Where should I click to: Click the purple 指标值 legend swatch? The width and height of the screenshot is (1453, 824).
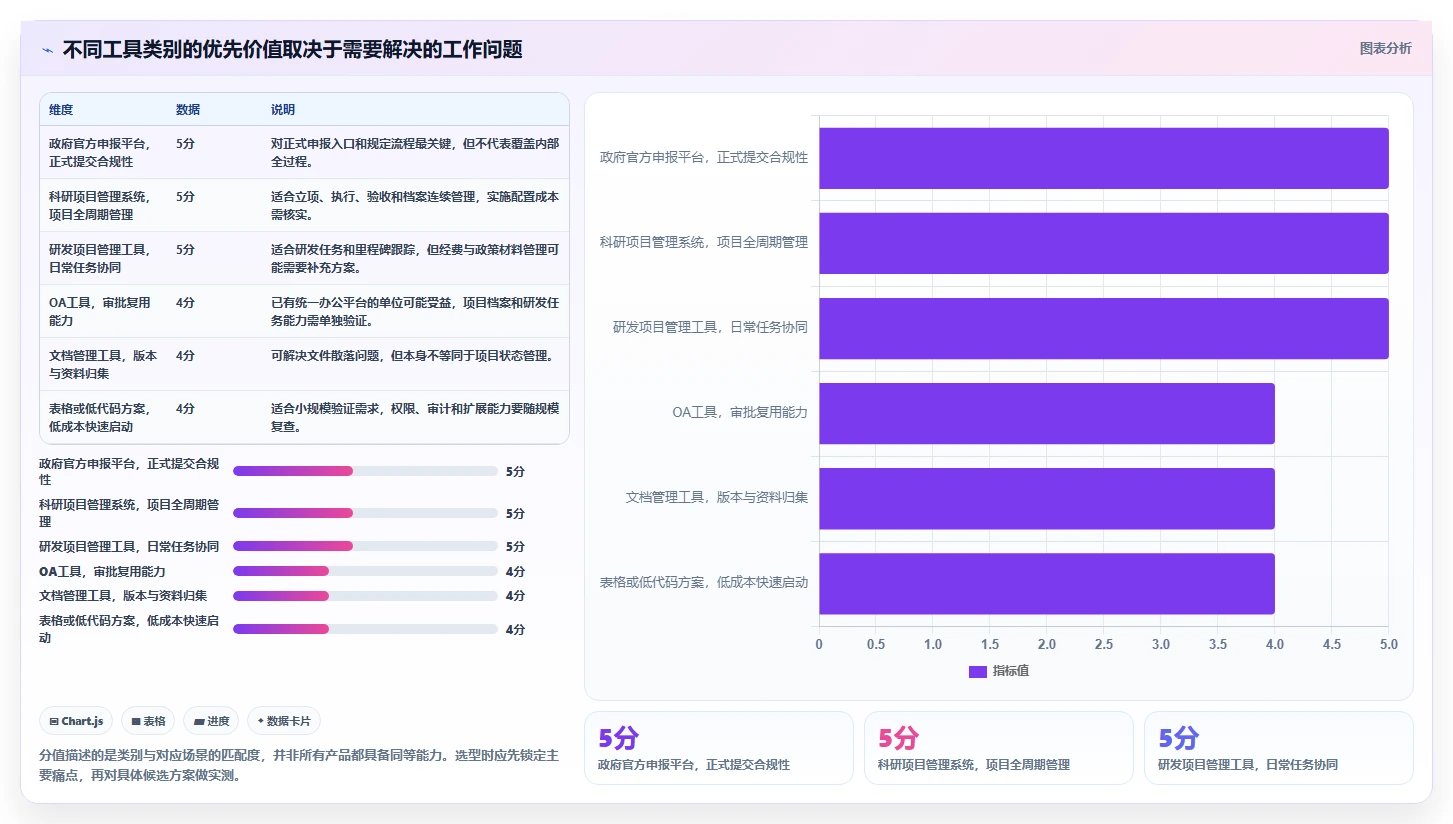(978, 671)
